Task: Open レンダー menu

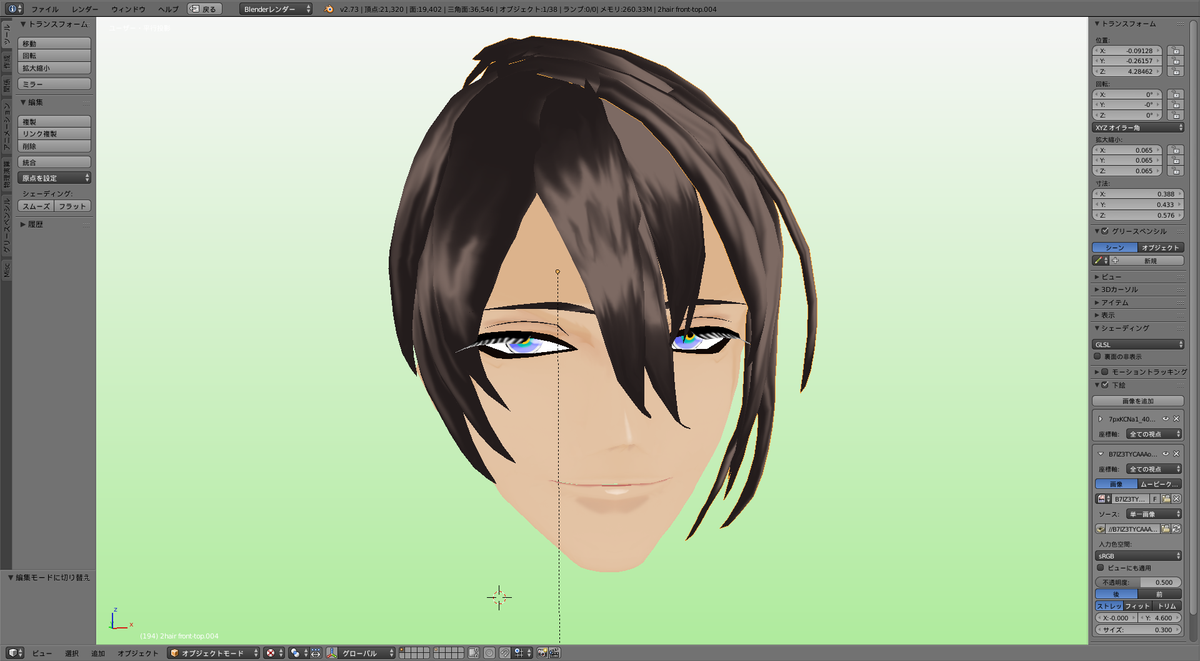Action: [85, 8]
